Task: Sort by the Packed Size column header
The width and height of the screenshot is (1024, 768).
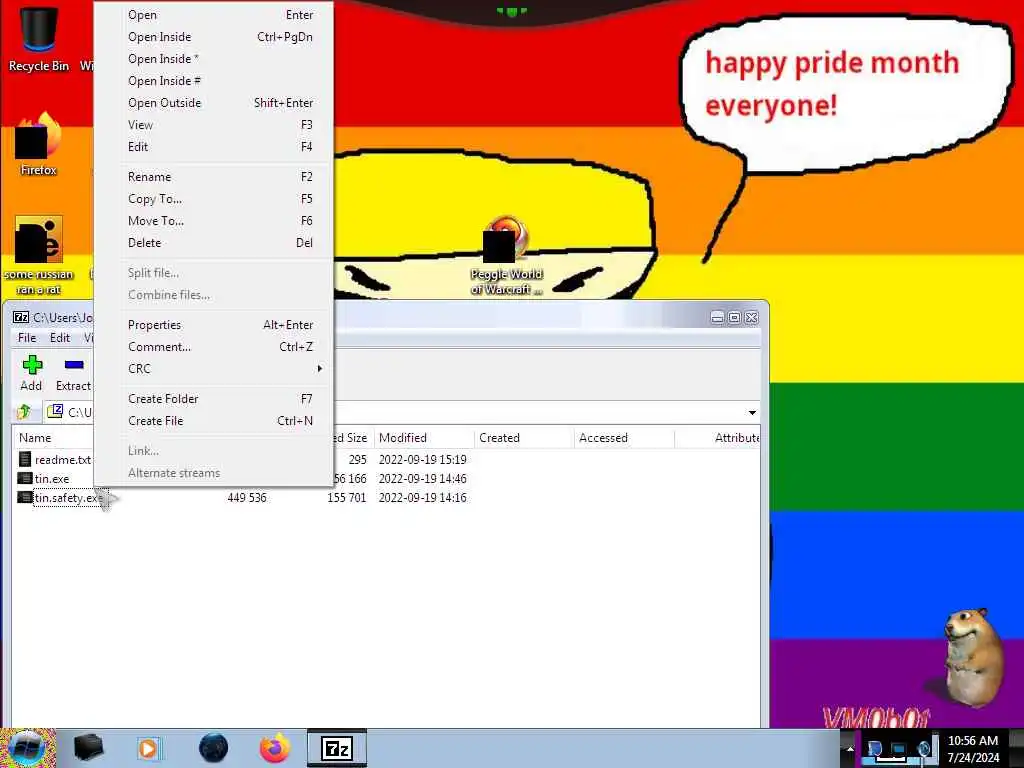Action: pyautogui.click(x=353, y=438)
